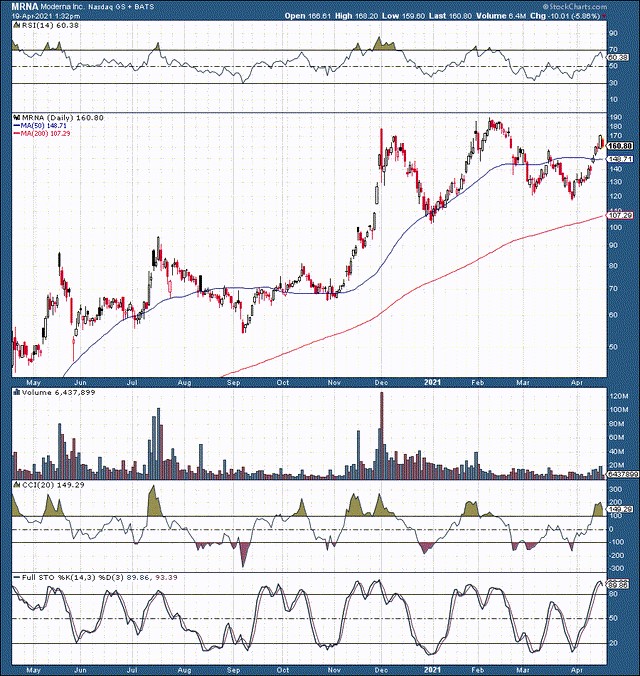The image size is (640, 676).
Task: Click the 107.29 moving average tag on price axis
Action: (620, 215)
